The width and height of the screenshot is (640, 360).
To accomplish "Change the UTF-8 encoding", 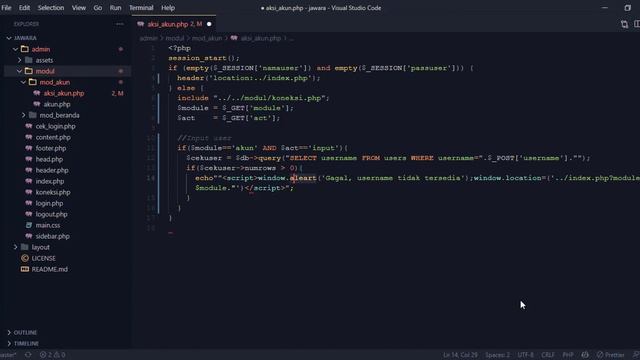I will [x=525, y=355].
